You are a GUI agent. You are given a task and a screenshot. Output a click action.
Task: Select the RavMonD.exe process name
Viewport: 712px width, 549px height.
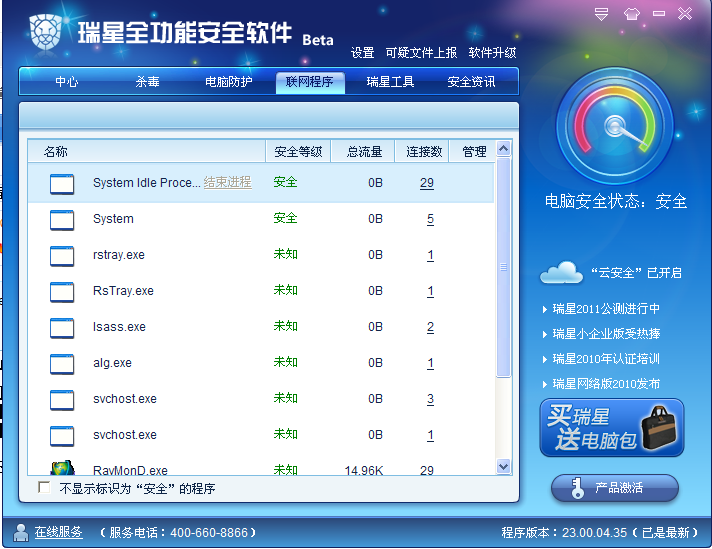click(130, 470)
